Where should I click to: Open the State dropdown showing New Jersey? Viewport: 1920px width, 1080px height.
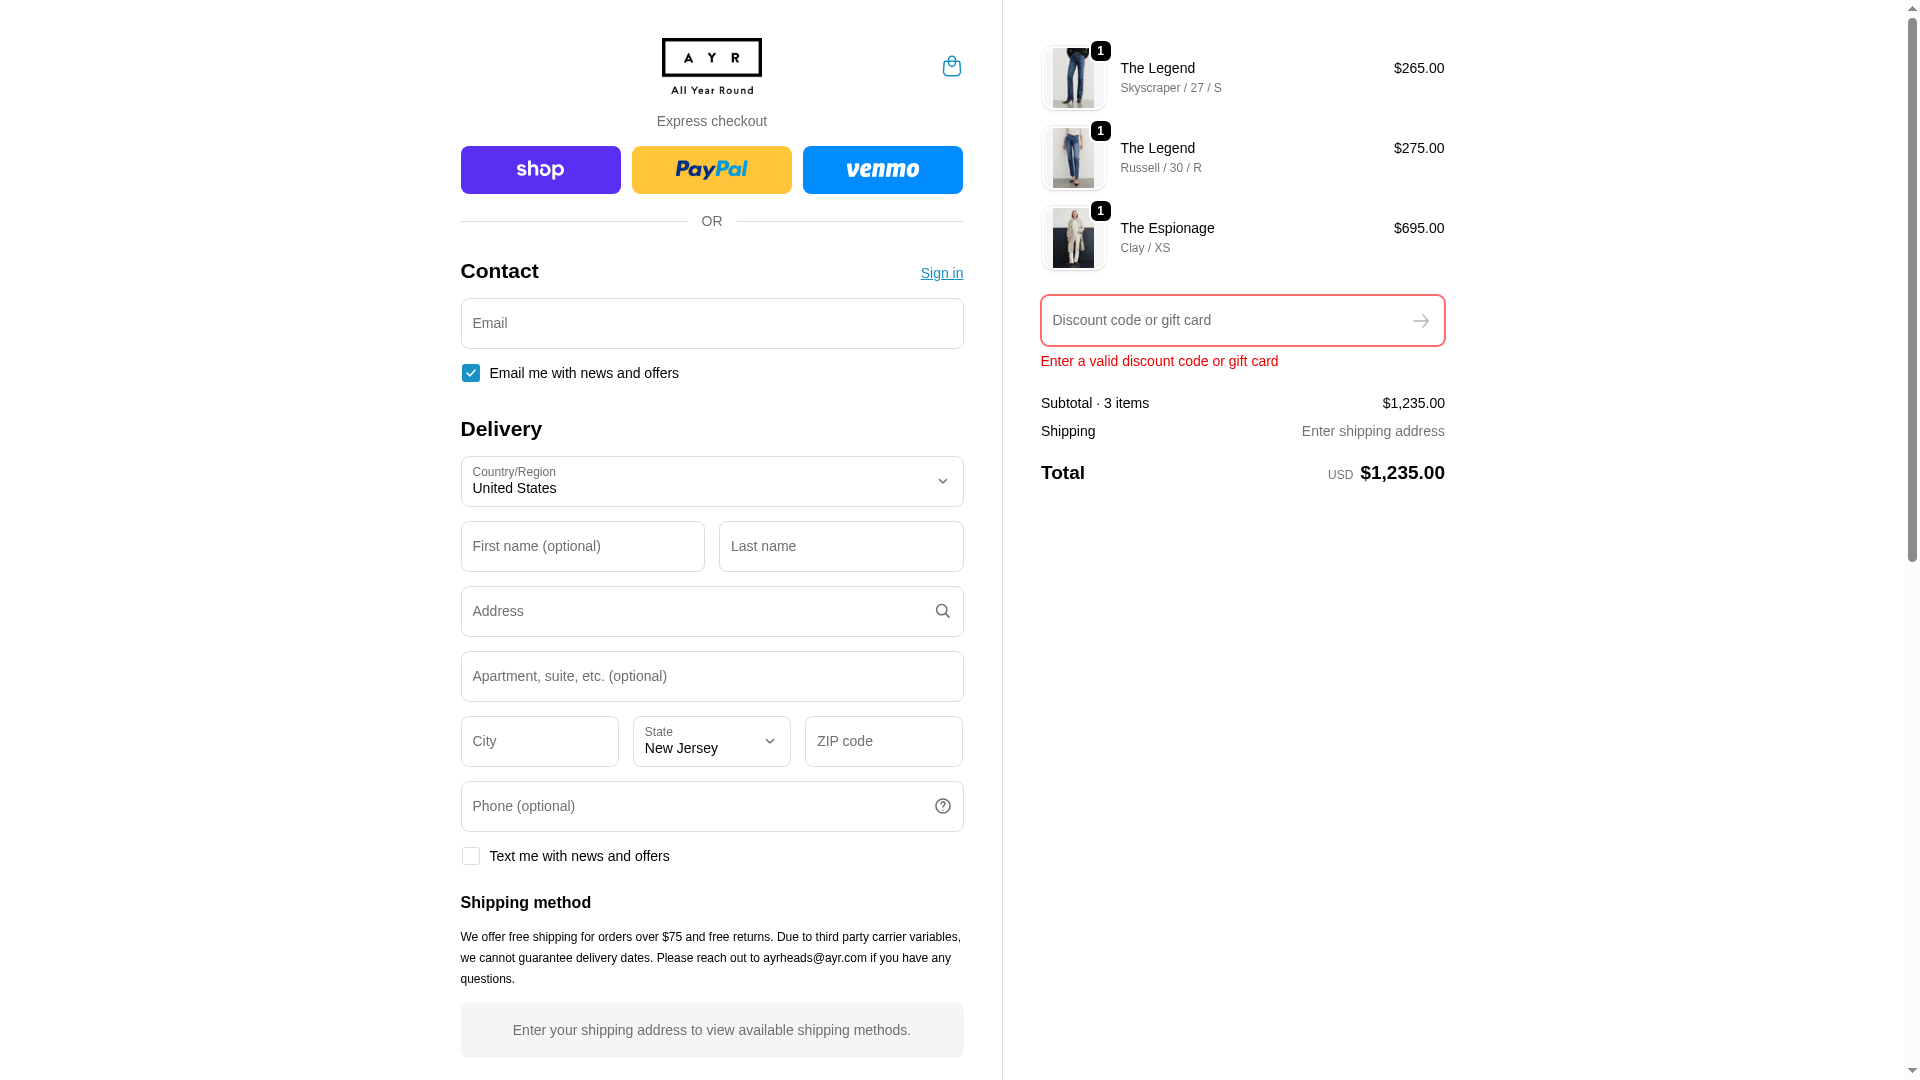(x=711, y=741)
